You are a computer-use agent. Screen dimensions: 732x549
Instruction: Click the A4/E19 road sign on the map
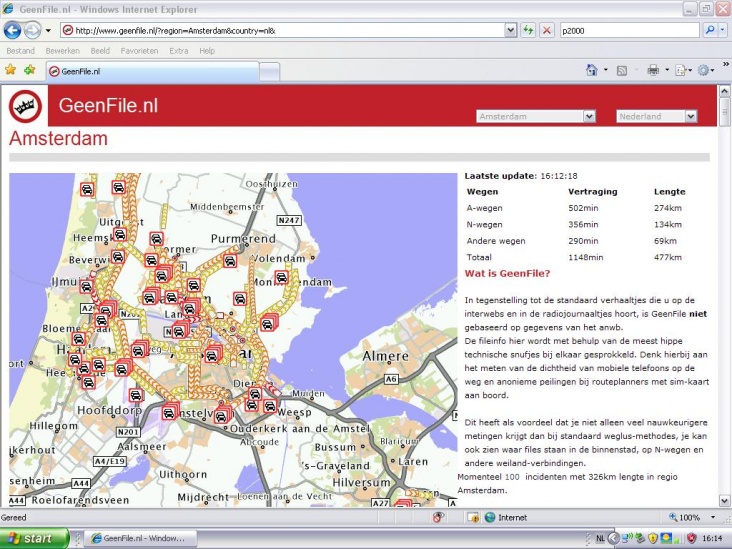point(110,461)
